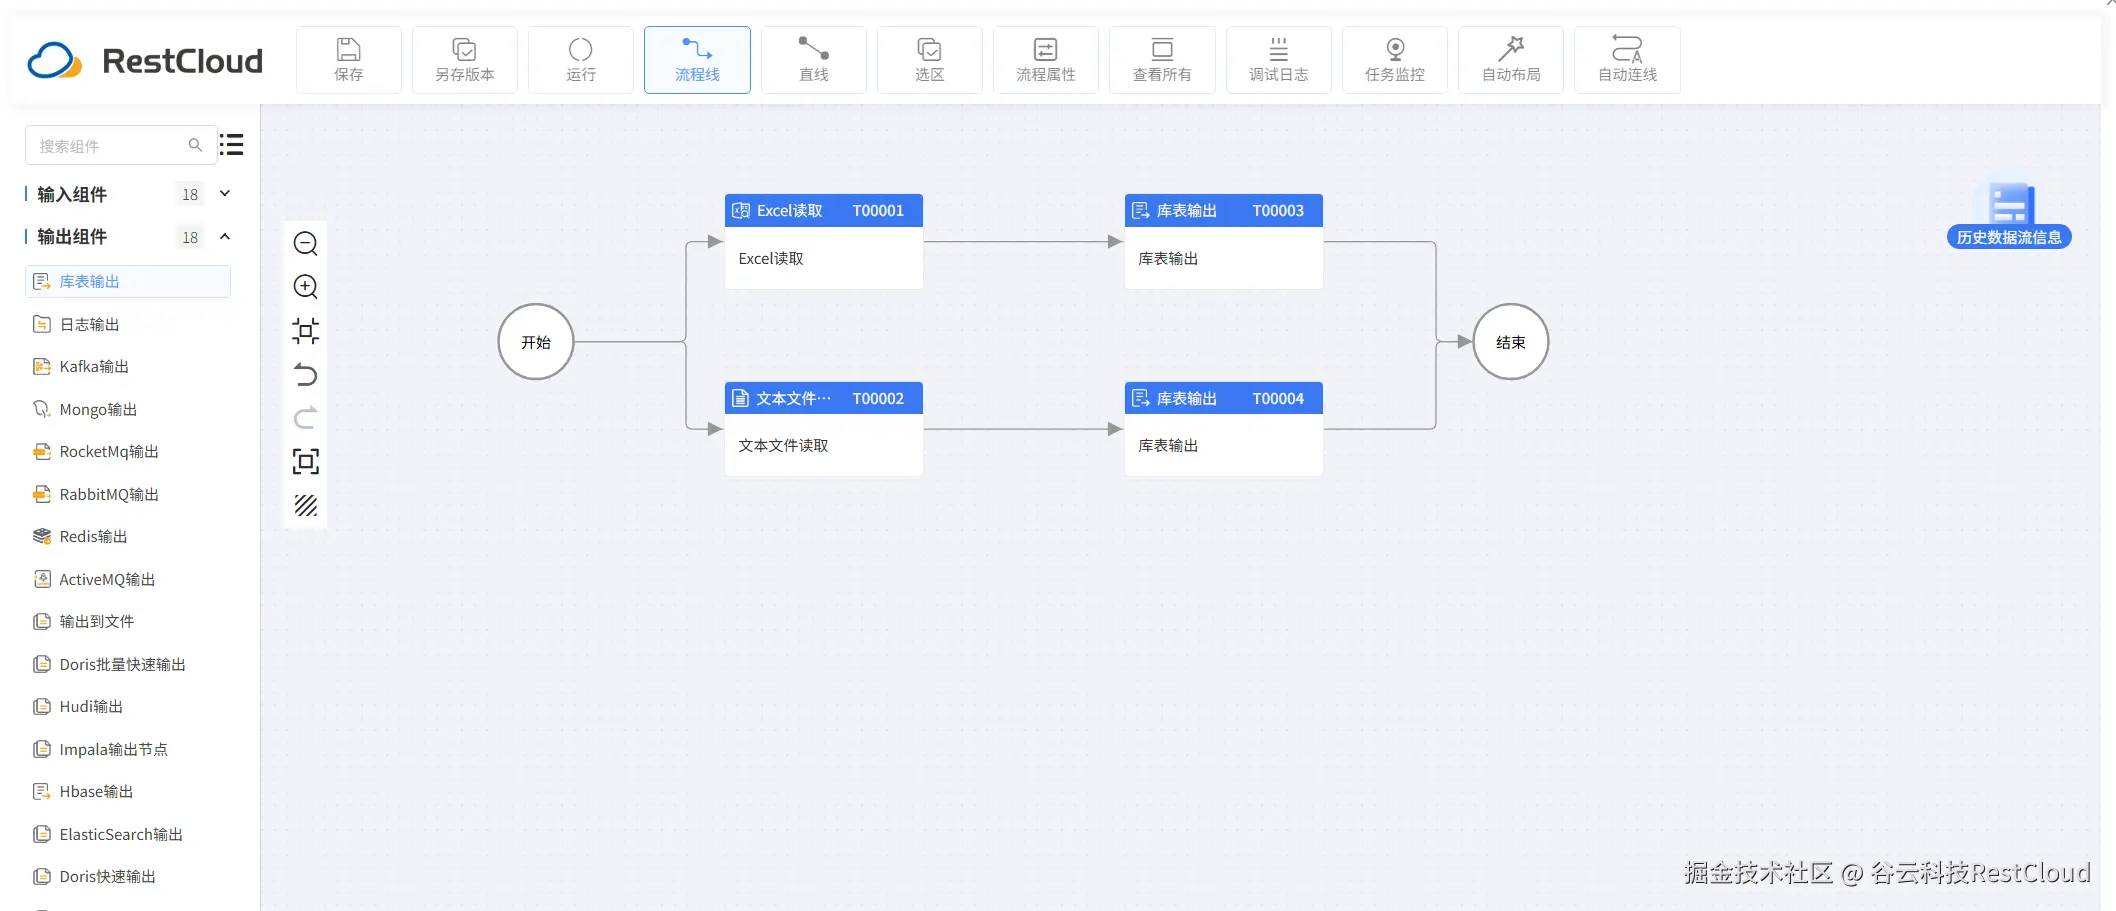This screenshot has height=911, width=2116.
Task: Click the RabbitMQ输出 item icon
Action: click(x=42, y=494)
